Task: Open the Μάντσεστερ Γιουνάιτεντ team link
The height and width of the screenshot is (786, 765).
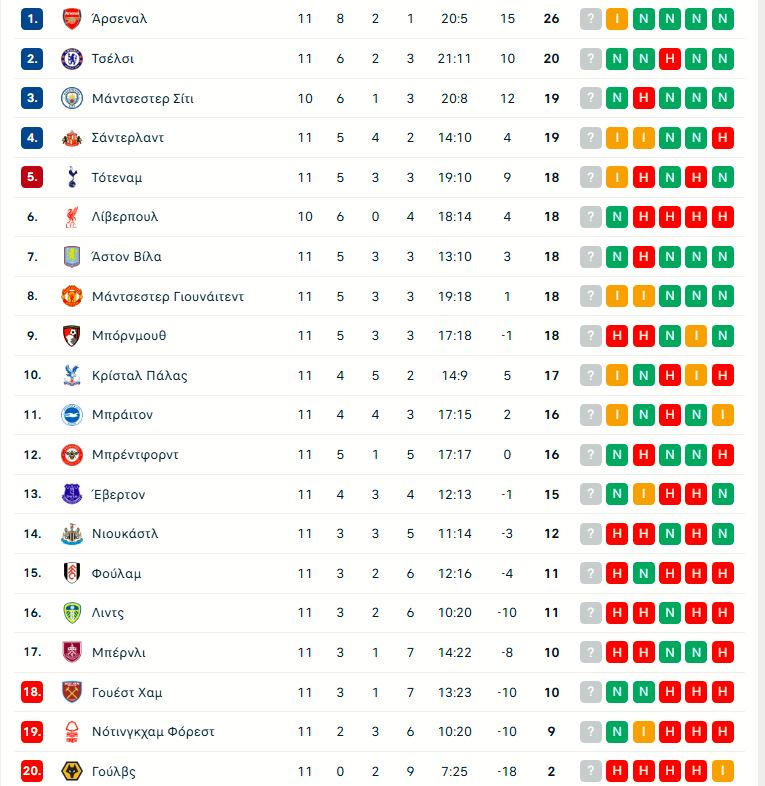Action: 167,297
